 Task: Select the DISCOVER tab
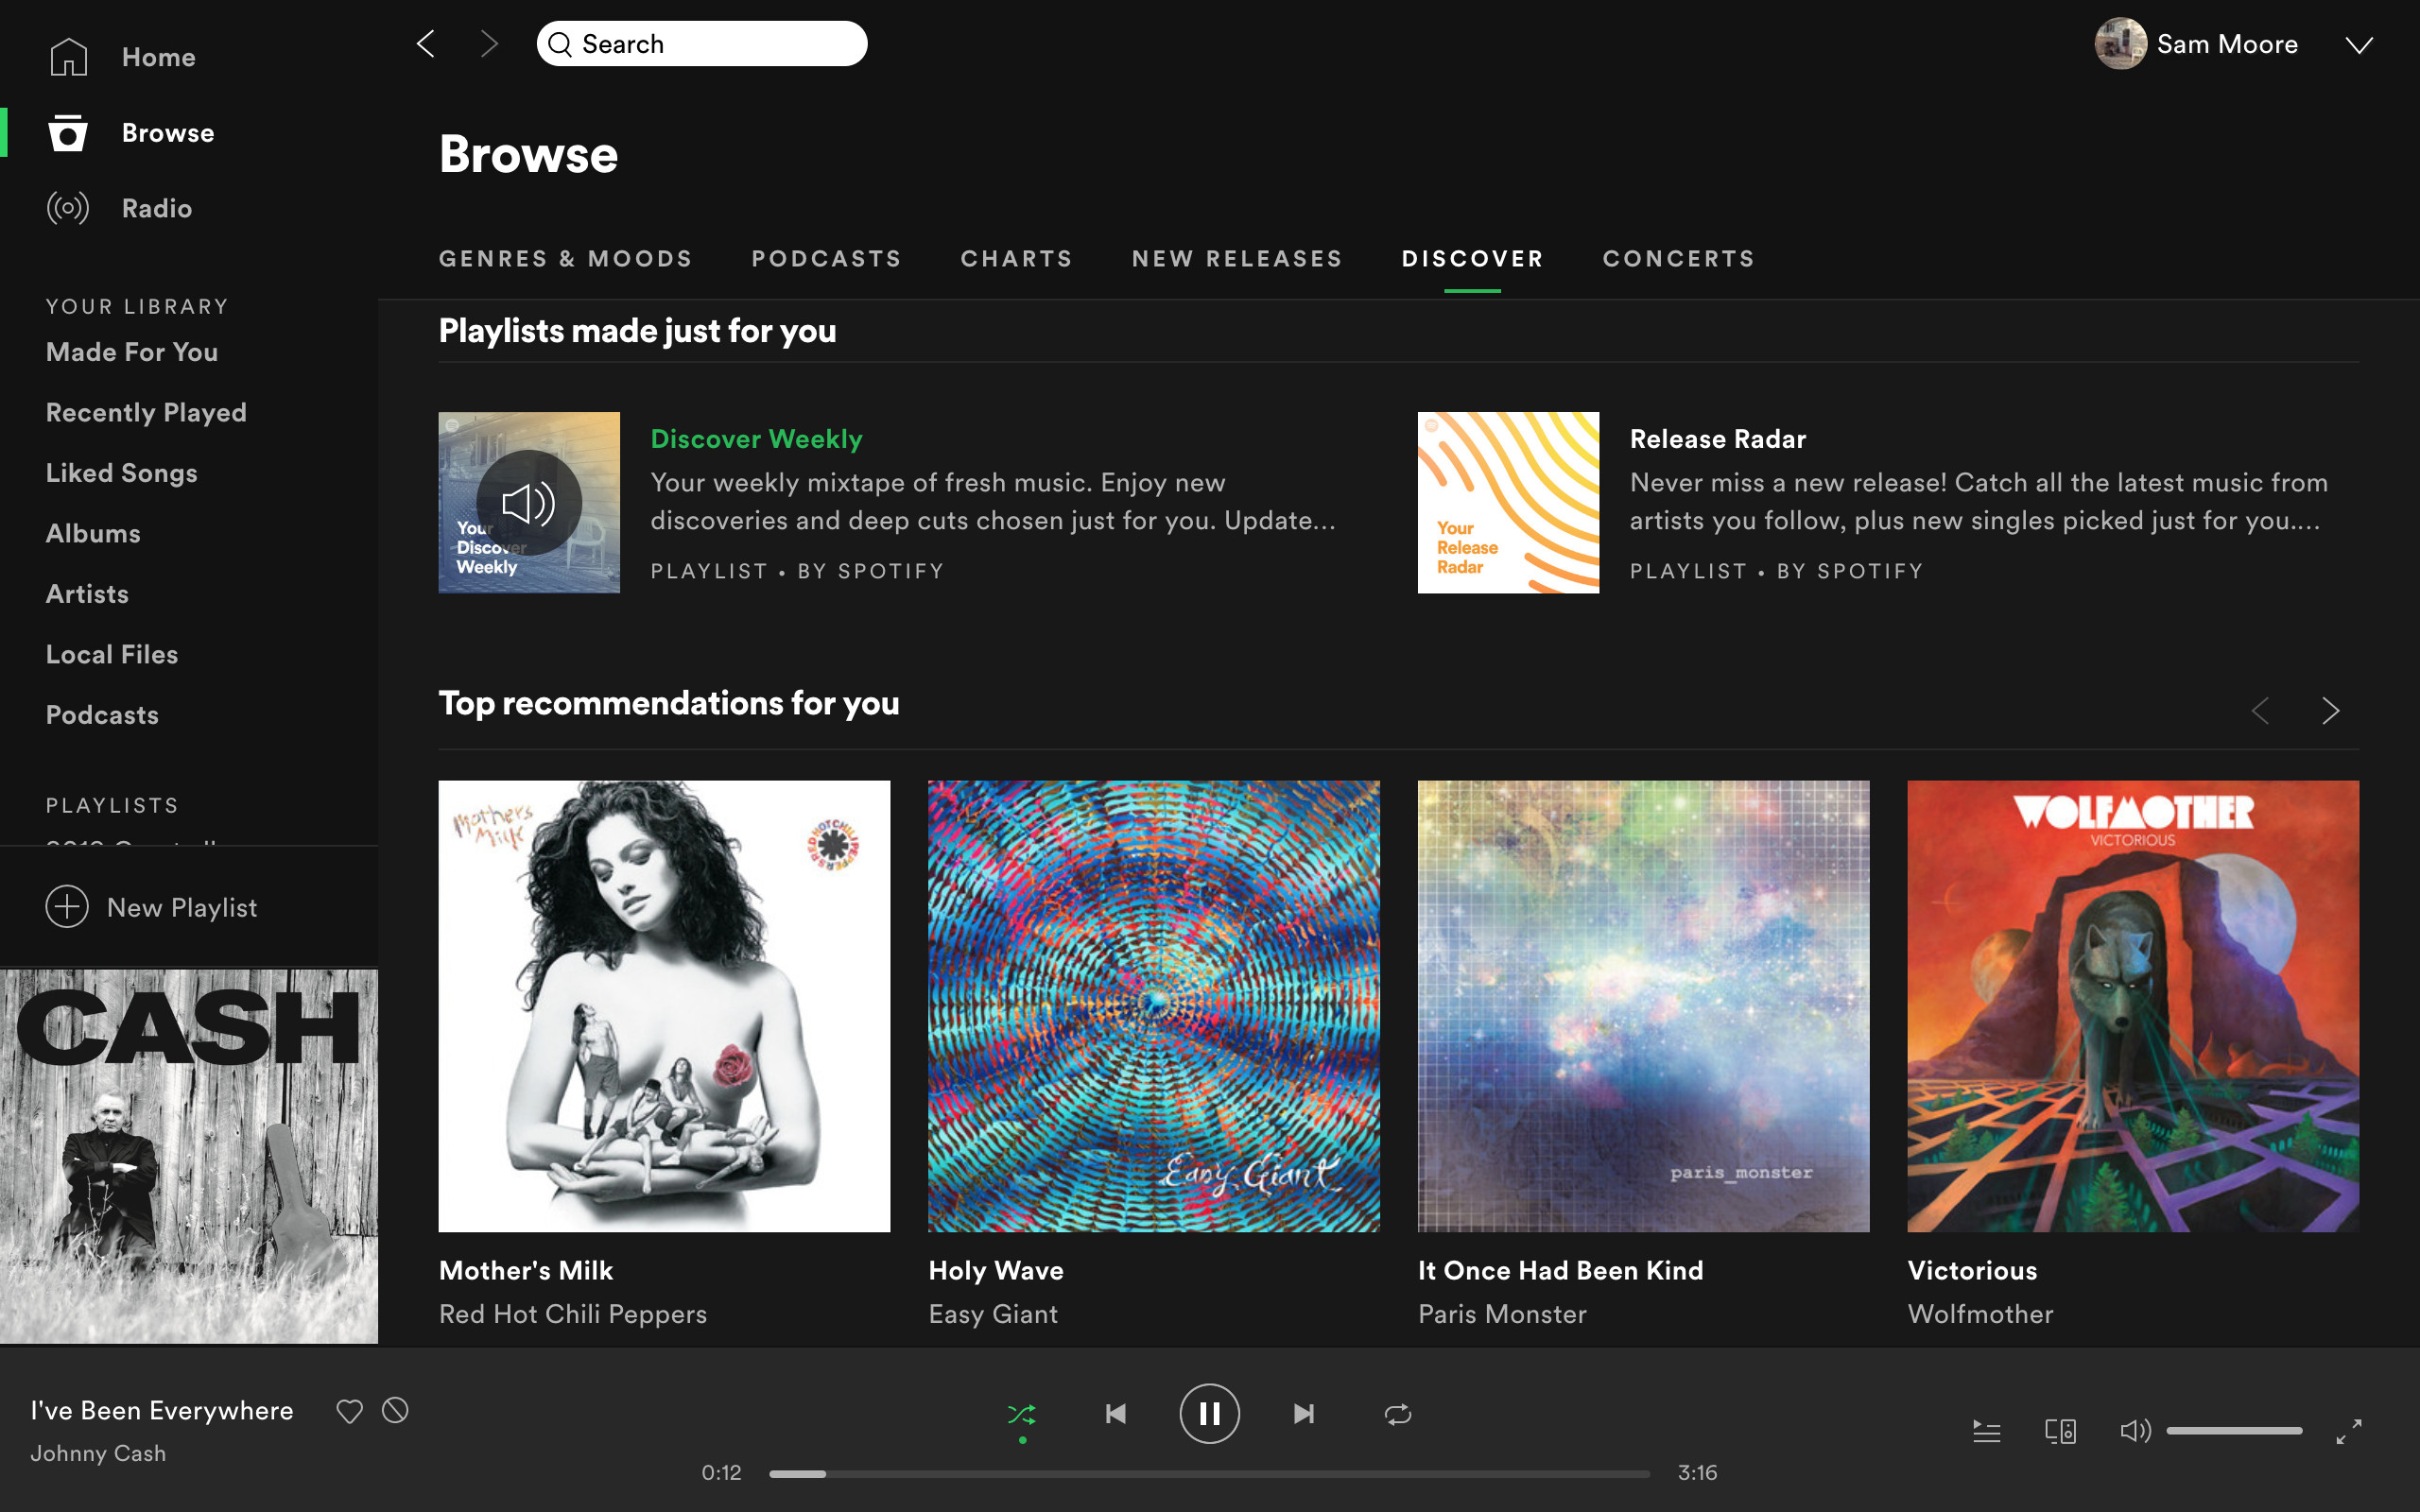[x=1472, y=258]
